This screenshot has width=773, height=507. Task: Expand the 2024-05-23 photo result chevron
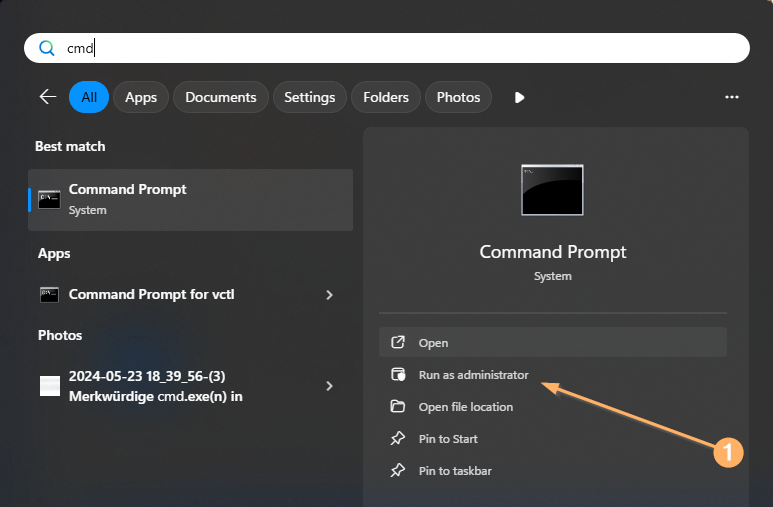[x=329, y=386]
